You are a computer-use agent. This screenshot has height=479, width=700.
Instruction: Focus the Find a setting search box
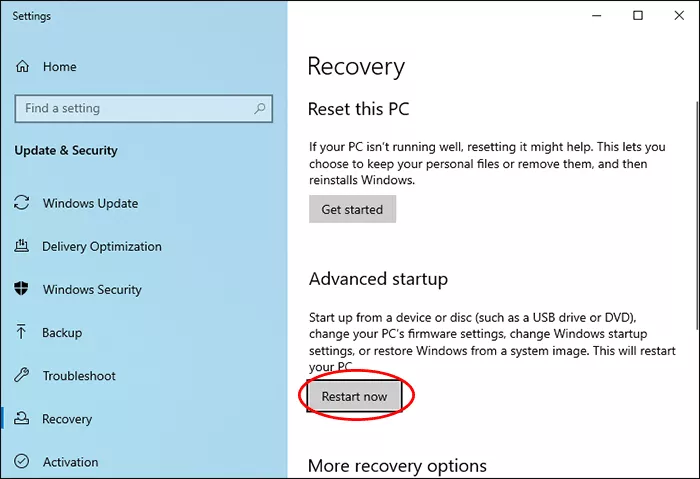[130, 108]
